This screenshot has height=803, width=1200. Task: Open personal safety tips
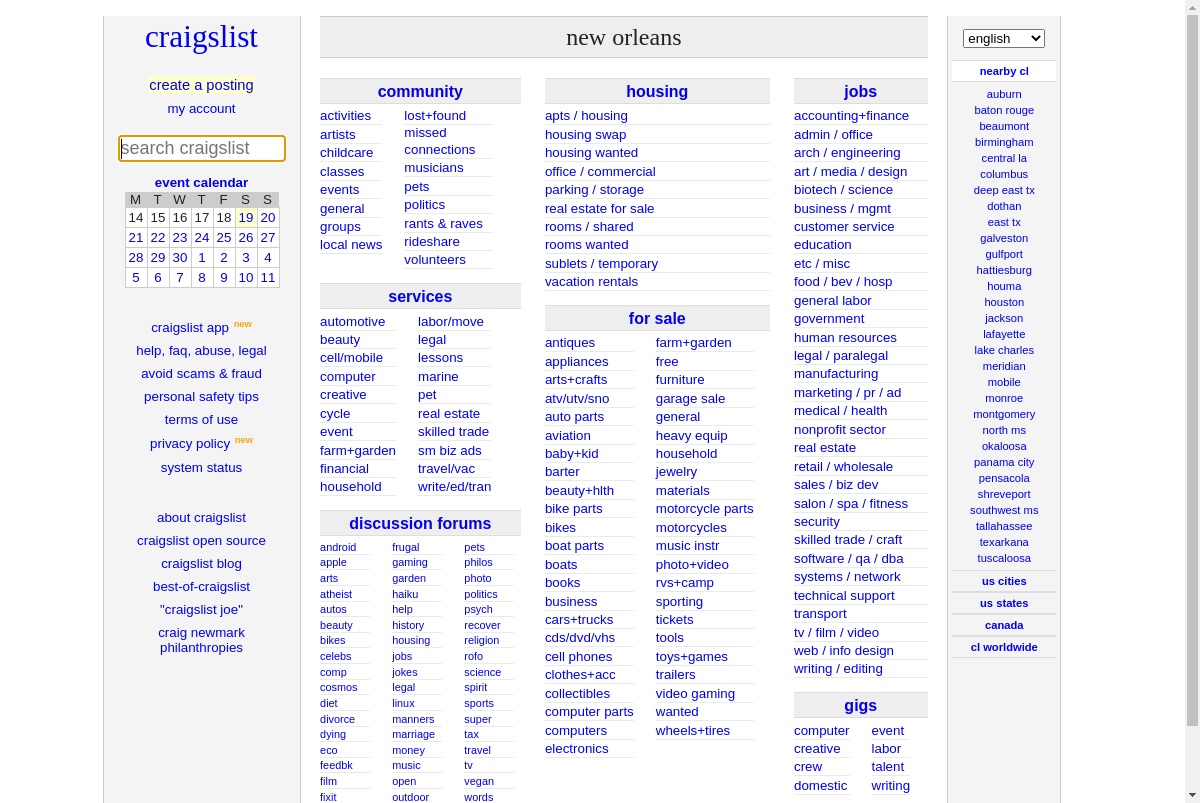coord(201,397)
